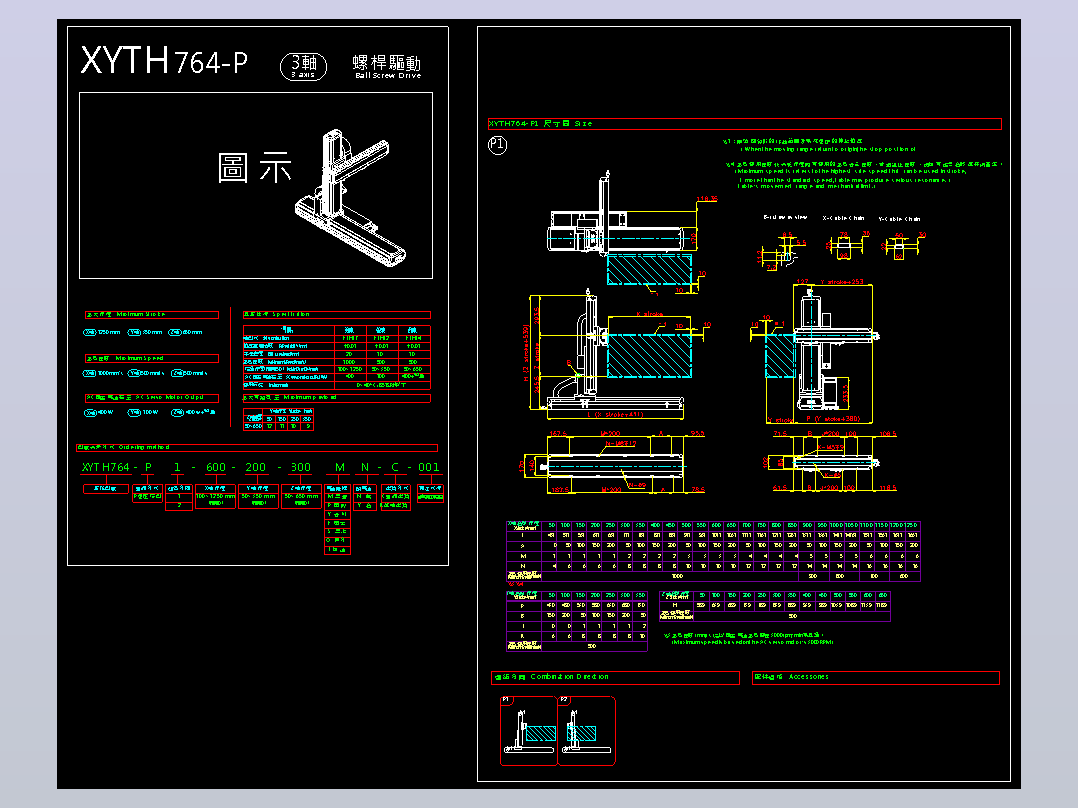Select the X-axis stroke dimension table
1078x808 pixels.
coord(713,551)
